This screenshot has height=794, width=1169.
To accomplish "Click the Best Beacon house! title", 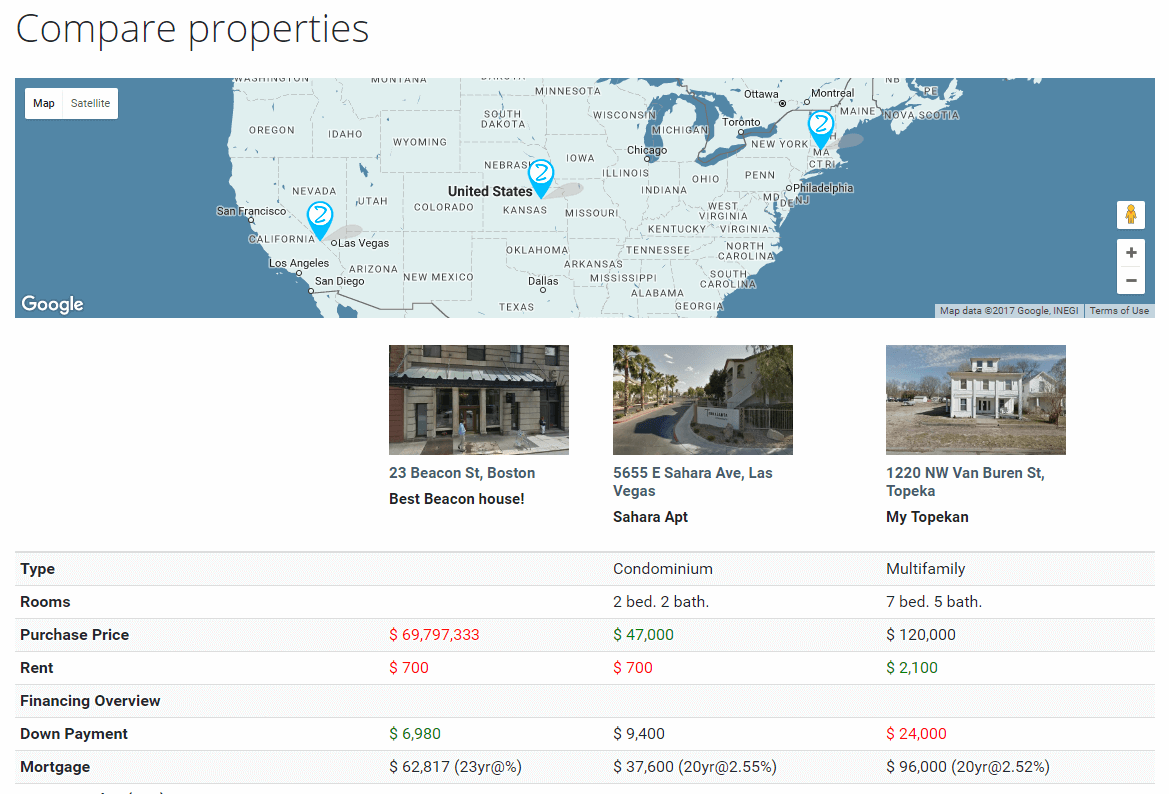I will pyautogui.click(x=456, y=499).
